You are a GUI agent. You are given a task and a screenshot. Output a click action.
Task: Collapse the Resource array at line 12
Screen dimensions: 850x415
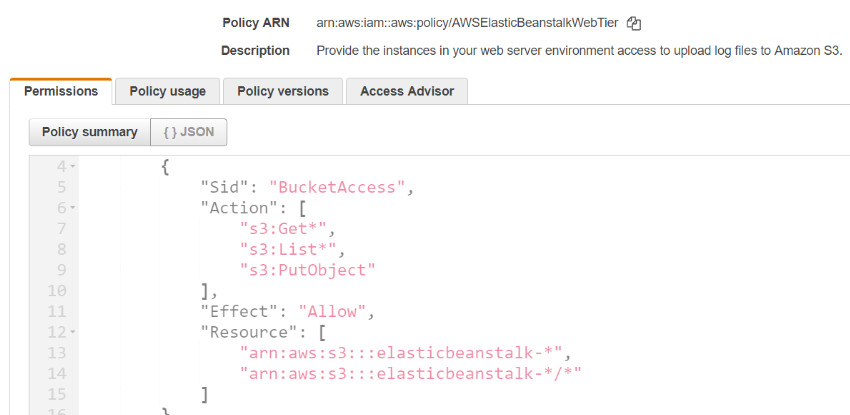pos(73,332)
